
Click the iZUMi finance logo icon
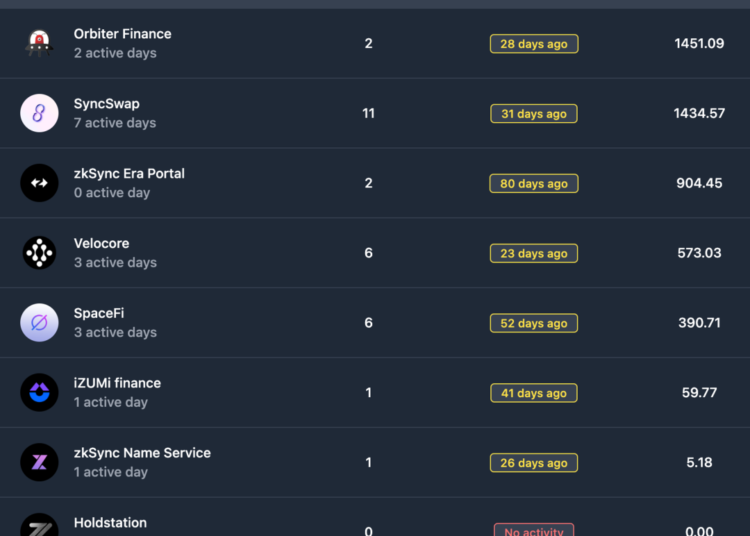(x=40, y=393)
